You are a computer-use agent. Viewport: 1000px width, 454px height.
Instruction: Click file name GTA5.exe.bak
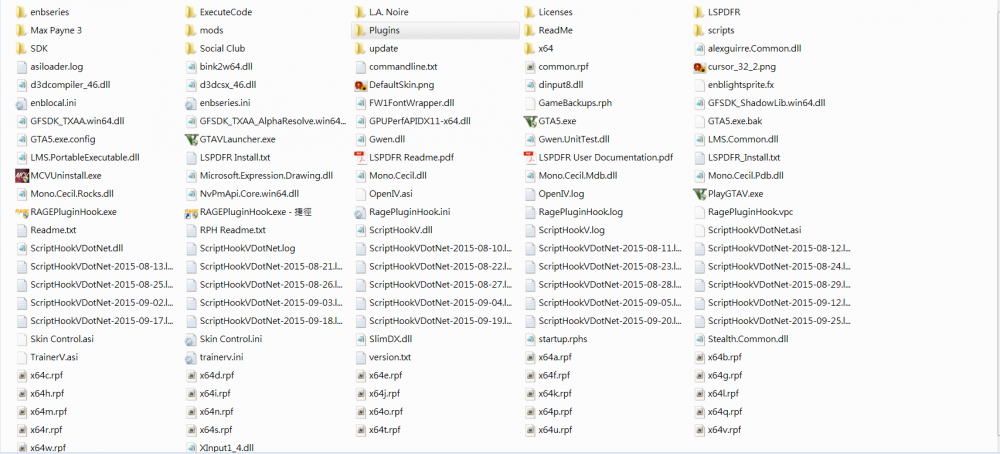tap(735, 121)
